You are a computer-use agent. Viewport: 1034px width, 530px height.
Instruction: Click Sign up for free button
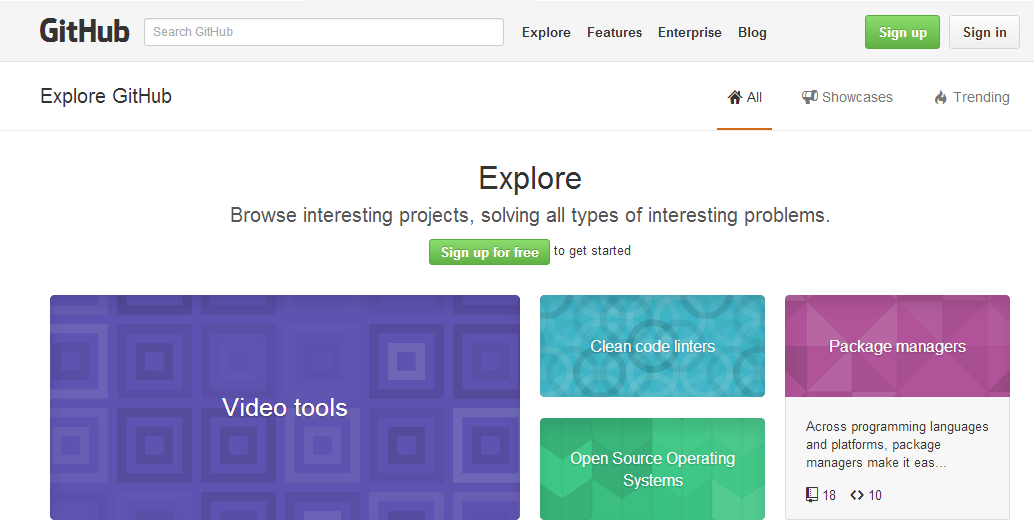click(x=489, y=252)
